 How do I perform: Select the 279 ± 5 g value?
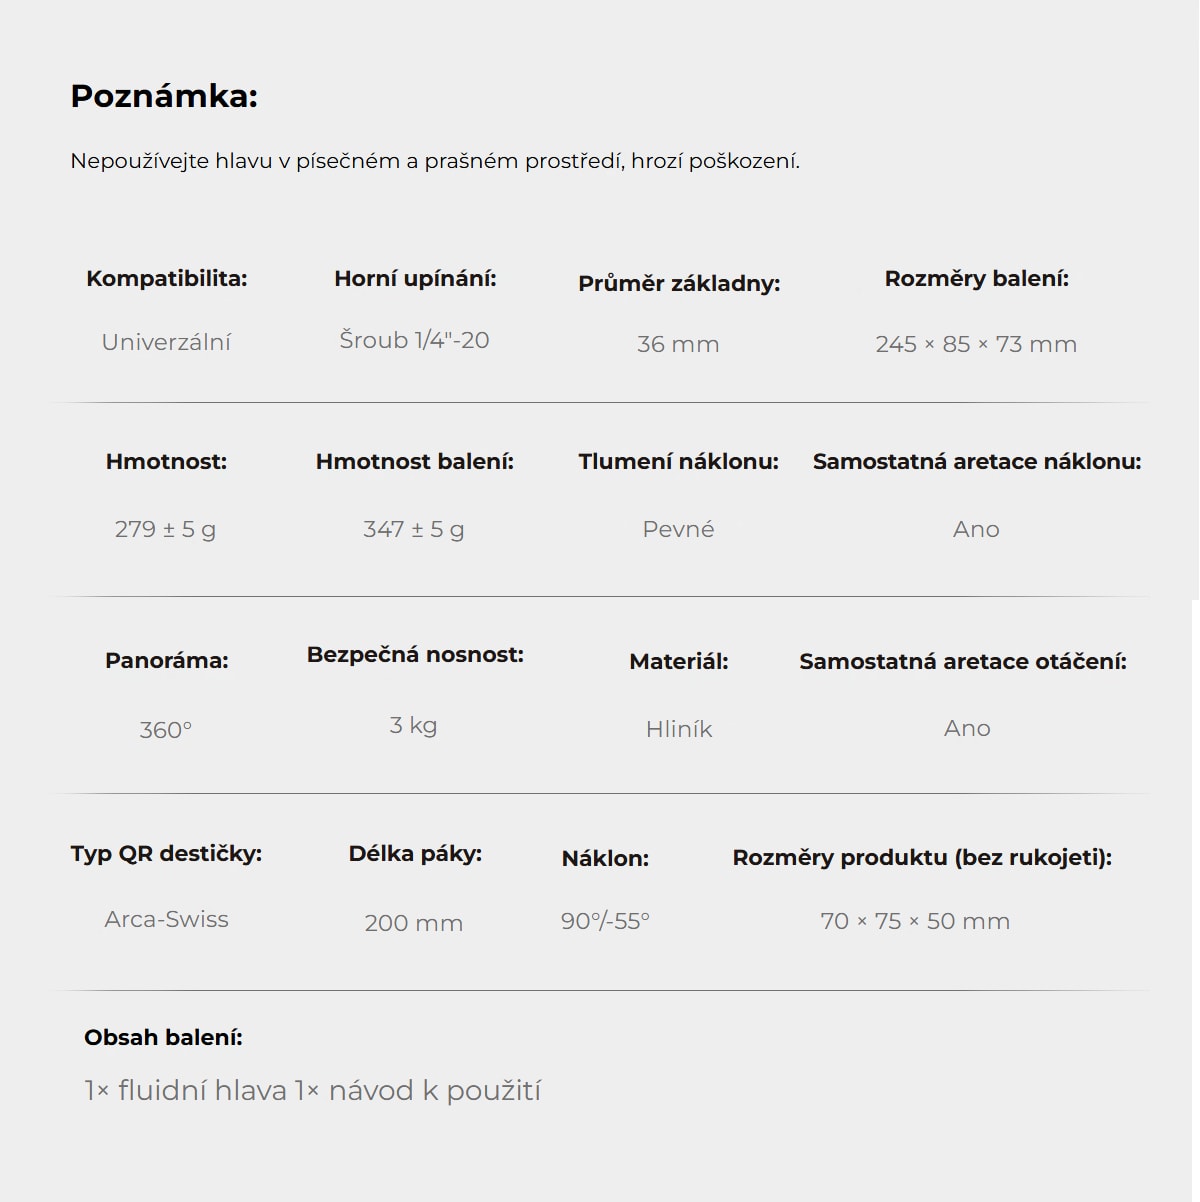click(x=165, y=529)
